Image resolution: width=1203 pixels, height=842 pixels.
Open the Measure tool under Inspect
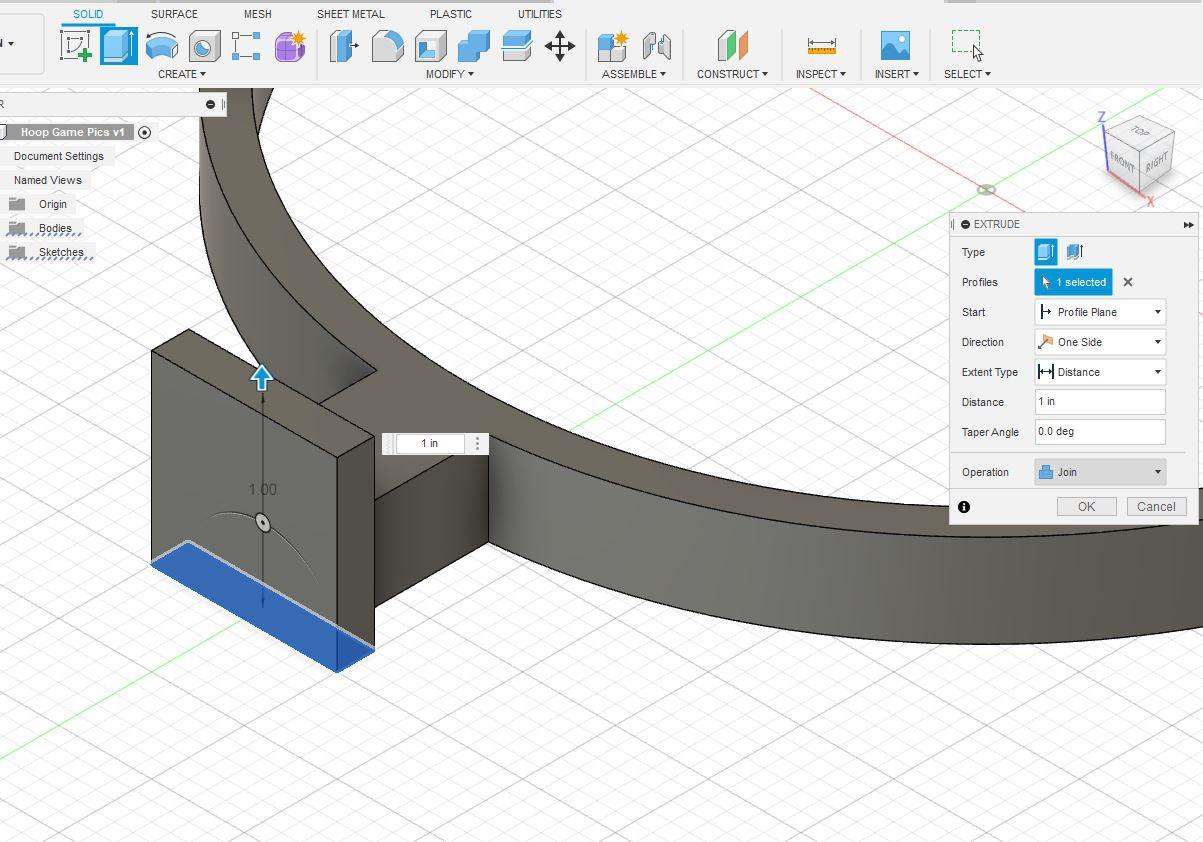[820, 47]
